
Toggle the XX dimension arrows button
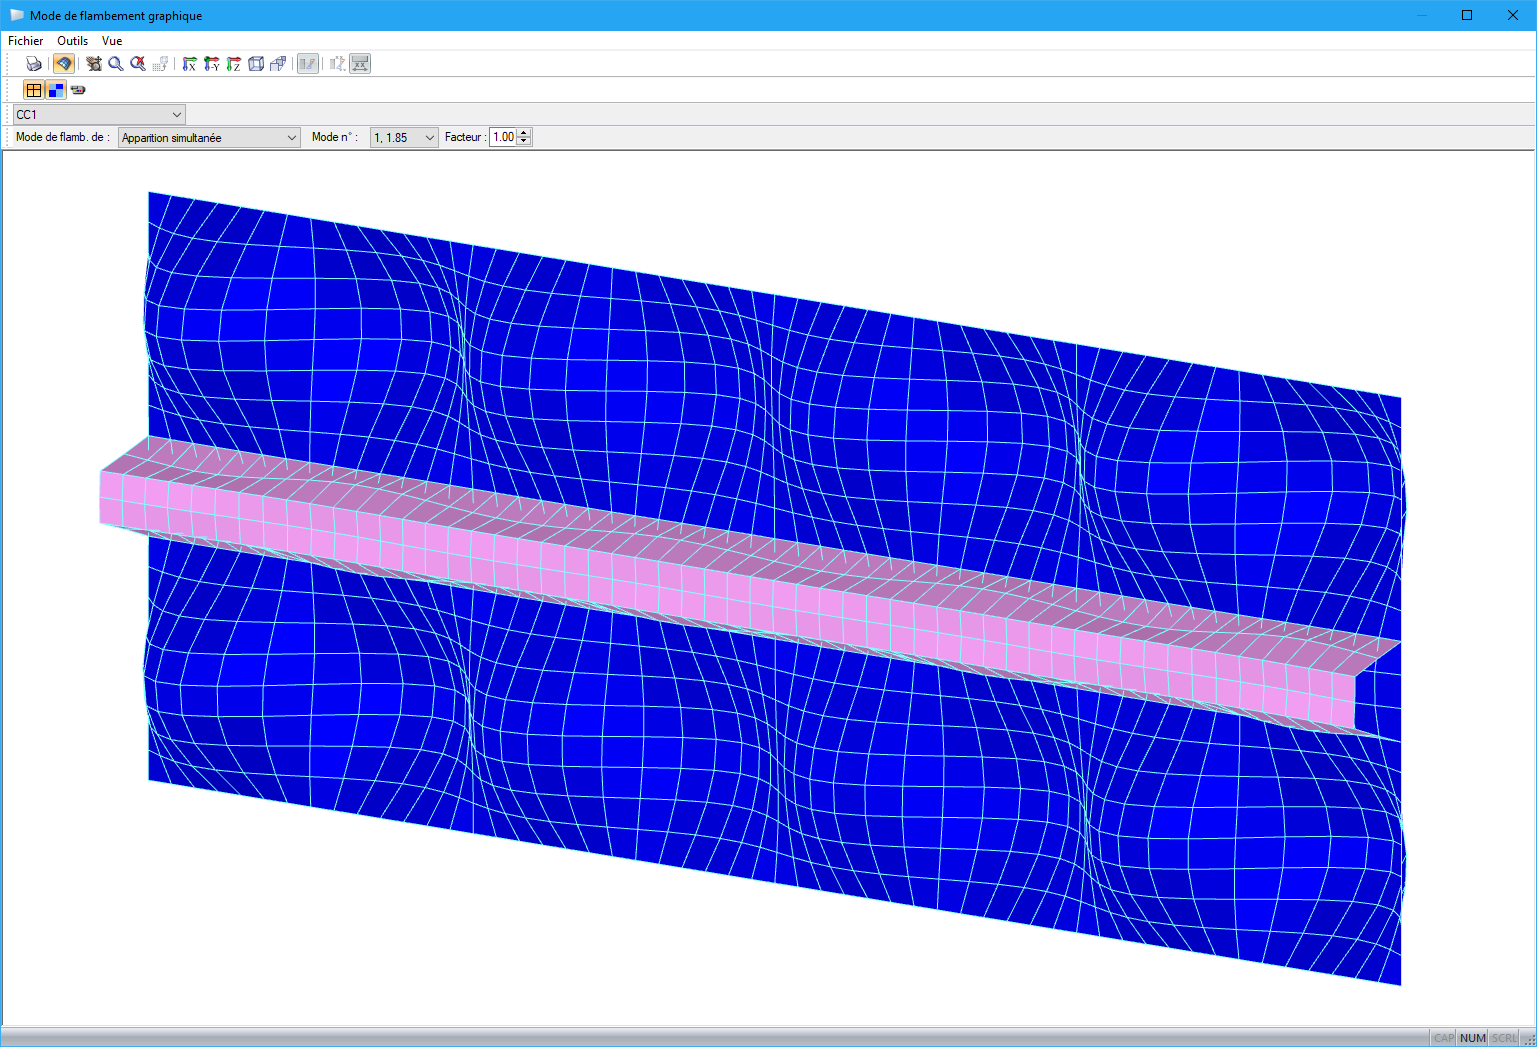[360, 64]
